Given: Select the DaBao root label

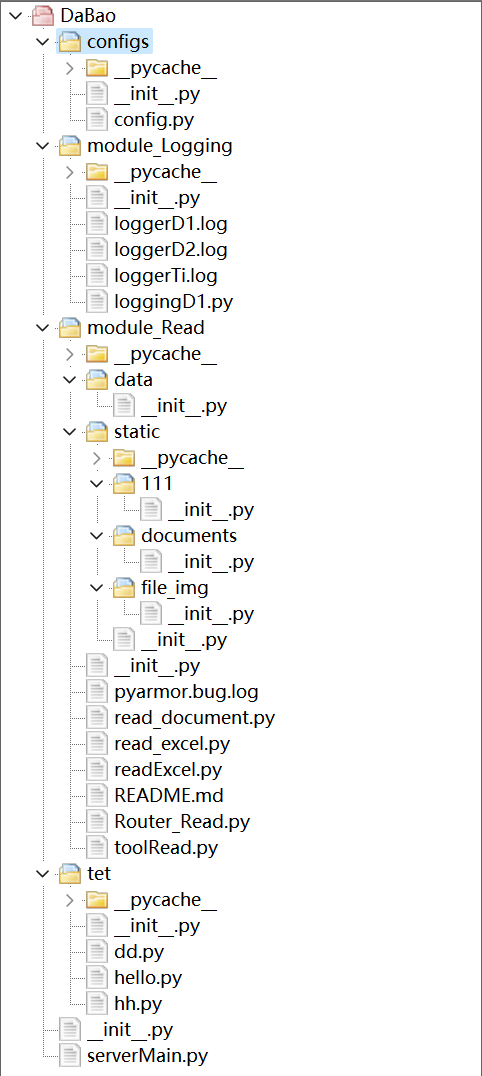Looking at the screenshot, I should [x=88, y=16].
